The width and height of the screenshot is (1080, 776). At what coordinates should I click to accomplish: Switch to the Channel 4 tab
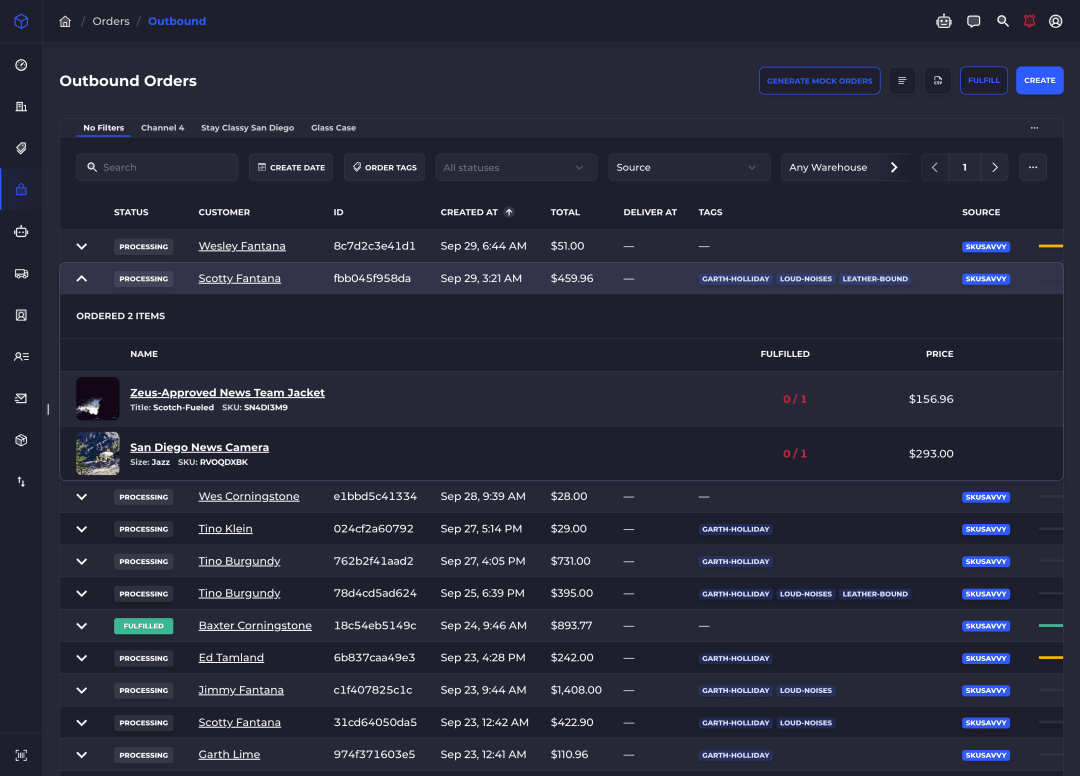pyautogui.click(x=163, y=128)
